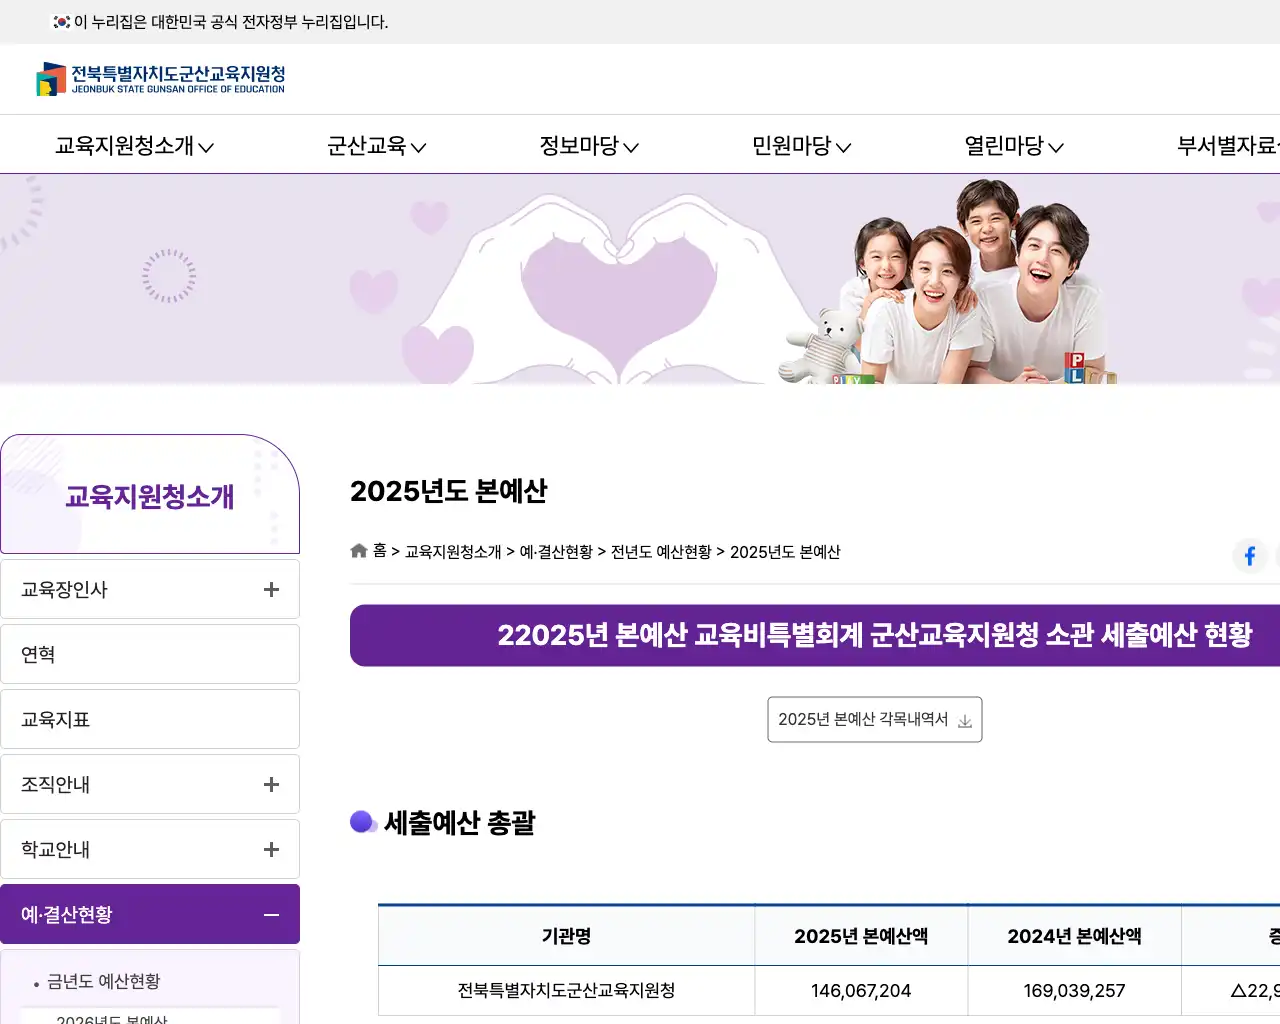Download the 2025년 본예산 각목내역서 file
The height and width of the screenshot is (1024, 1280).
pyautogui.click(x=874, y=720)
